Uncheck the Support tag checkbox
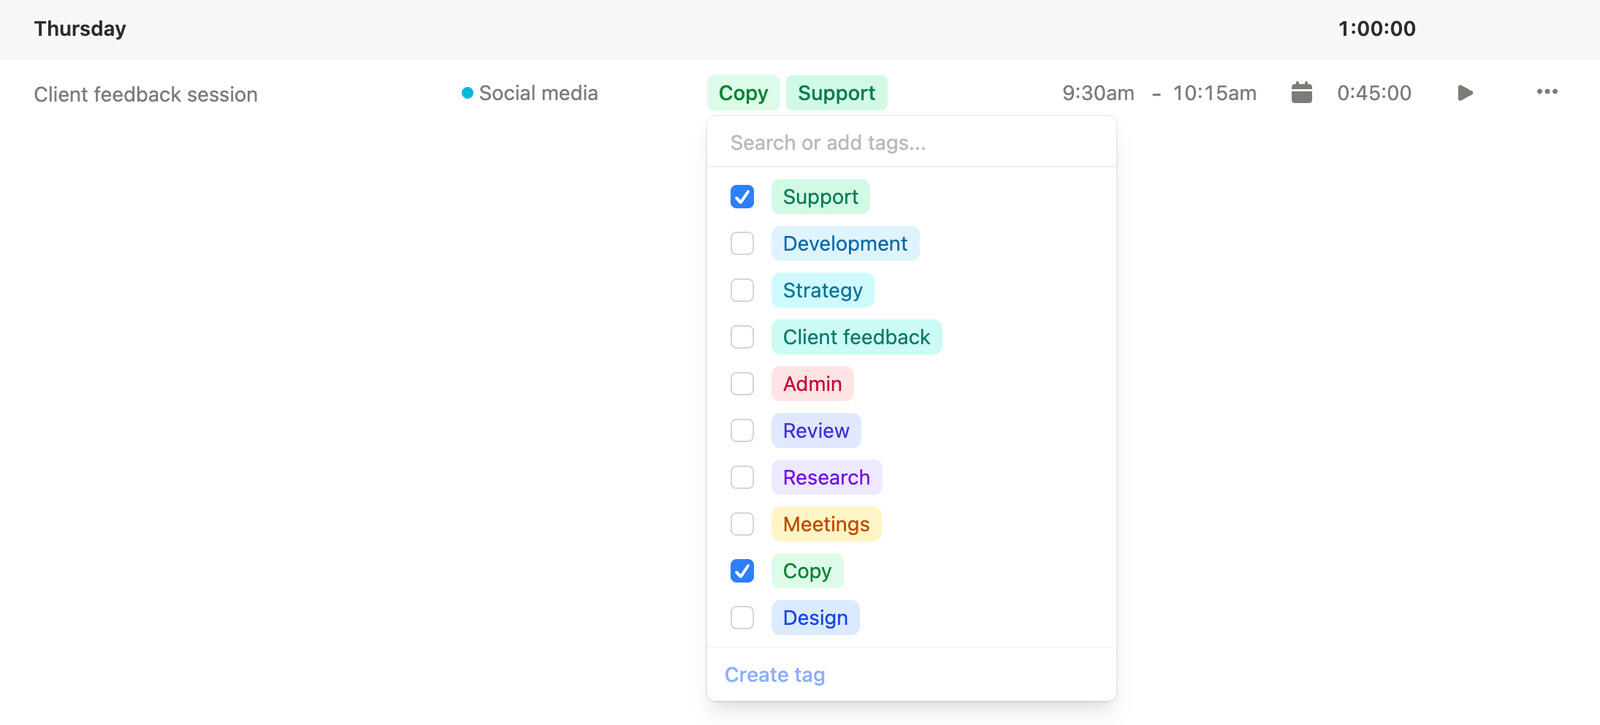 click(742, 197)
